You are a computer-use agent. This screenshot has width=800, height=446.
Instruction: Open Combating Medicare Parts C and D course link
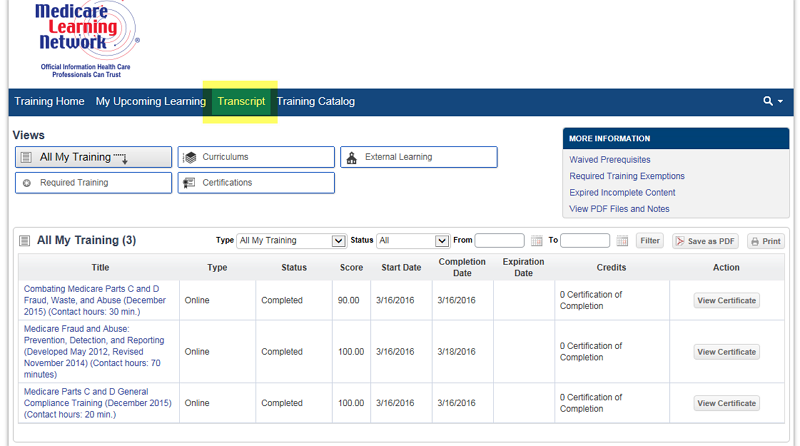tap(95, 300)
